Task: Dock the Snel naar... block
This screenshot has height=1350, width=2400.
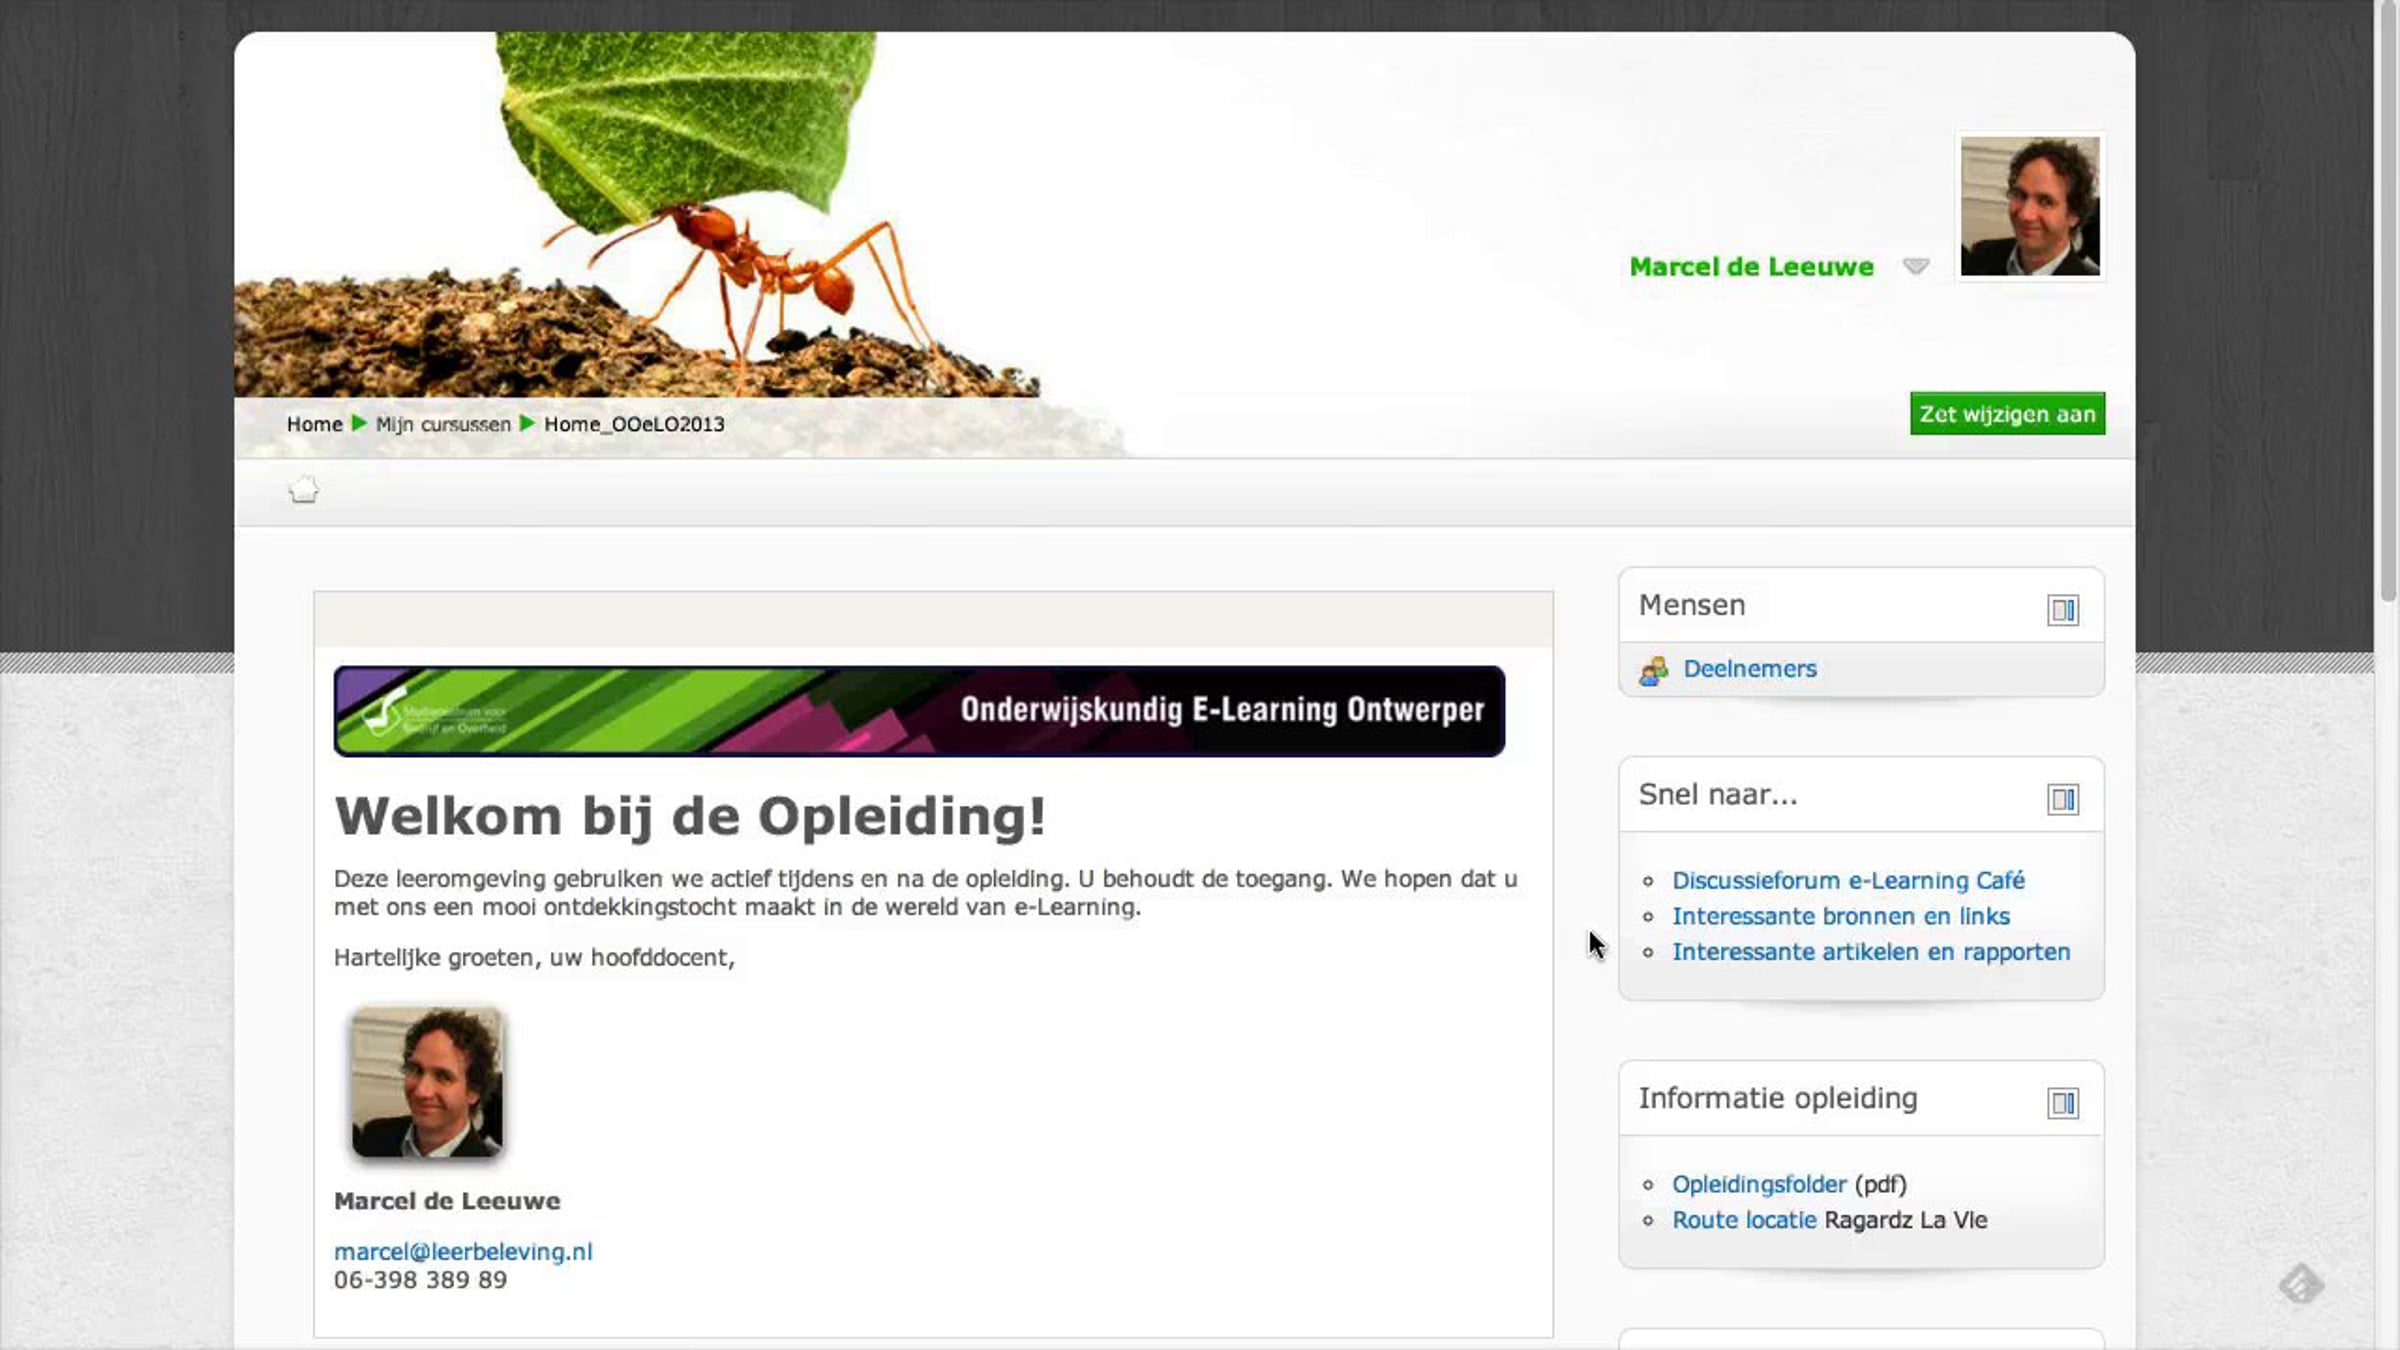Action: pos(2062,799)
